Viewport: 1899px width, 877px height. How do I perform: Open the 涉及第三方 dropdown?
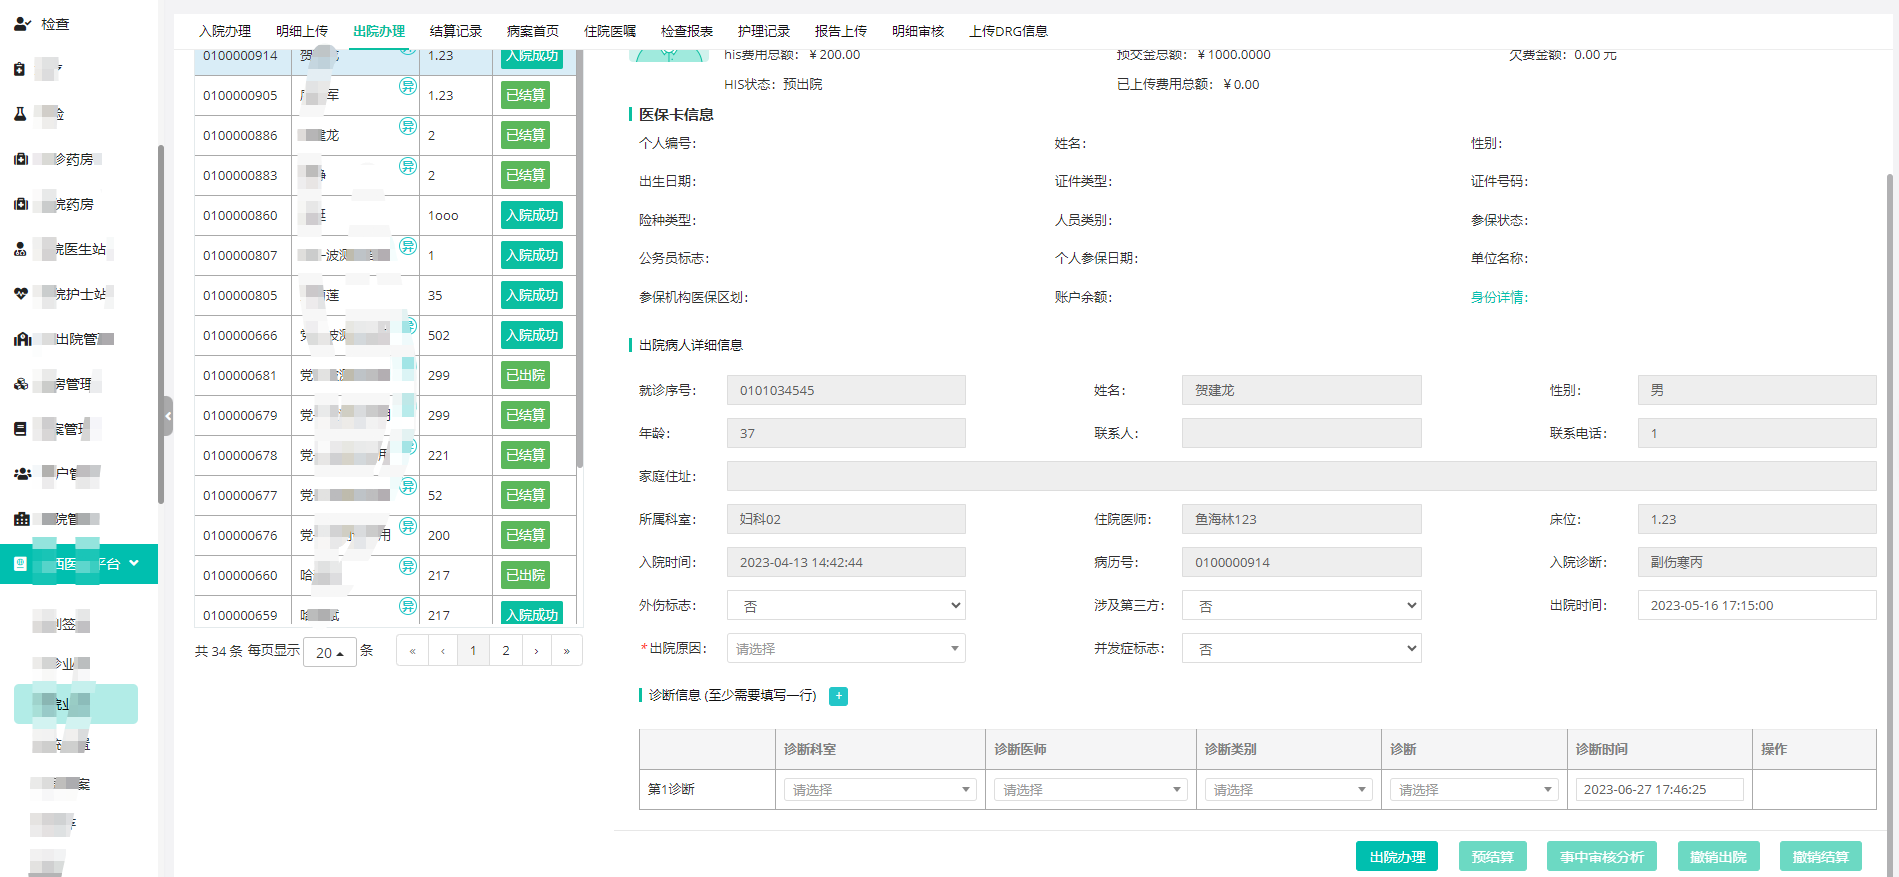(1301, 606)
